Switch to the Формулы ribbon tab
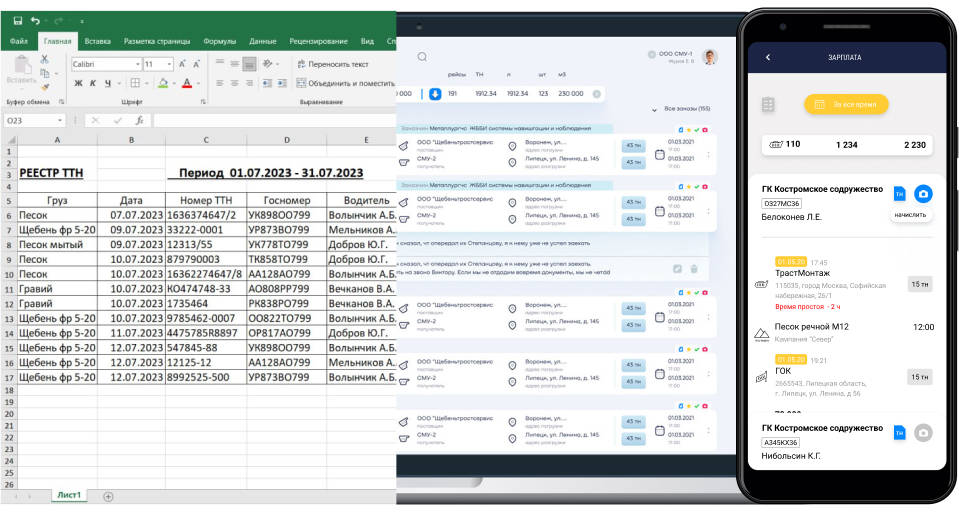The image size is (959, 516). pyautogui.click(x=219, y=41)
